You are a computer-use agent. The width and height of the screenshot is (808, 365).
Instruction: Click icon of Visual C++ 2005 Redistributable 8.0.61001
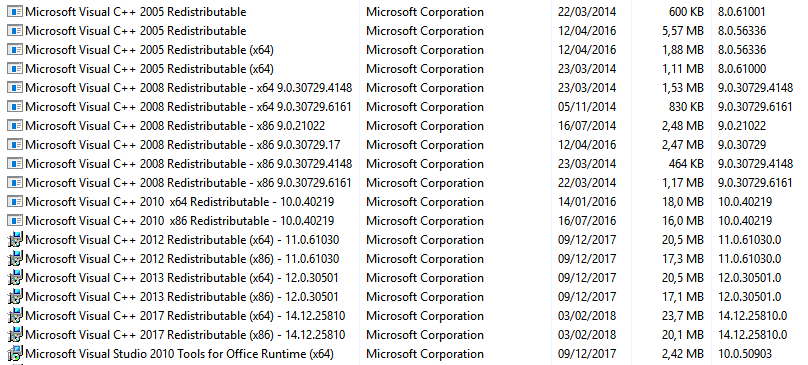pyautogui.click(x=15, y=12)
